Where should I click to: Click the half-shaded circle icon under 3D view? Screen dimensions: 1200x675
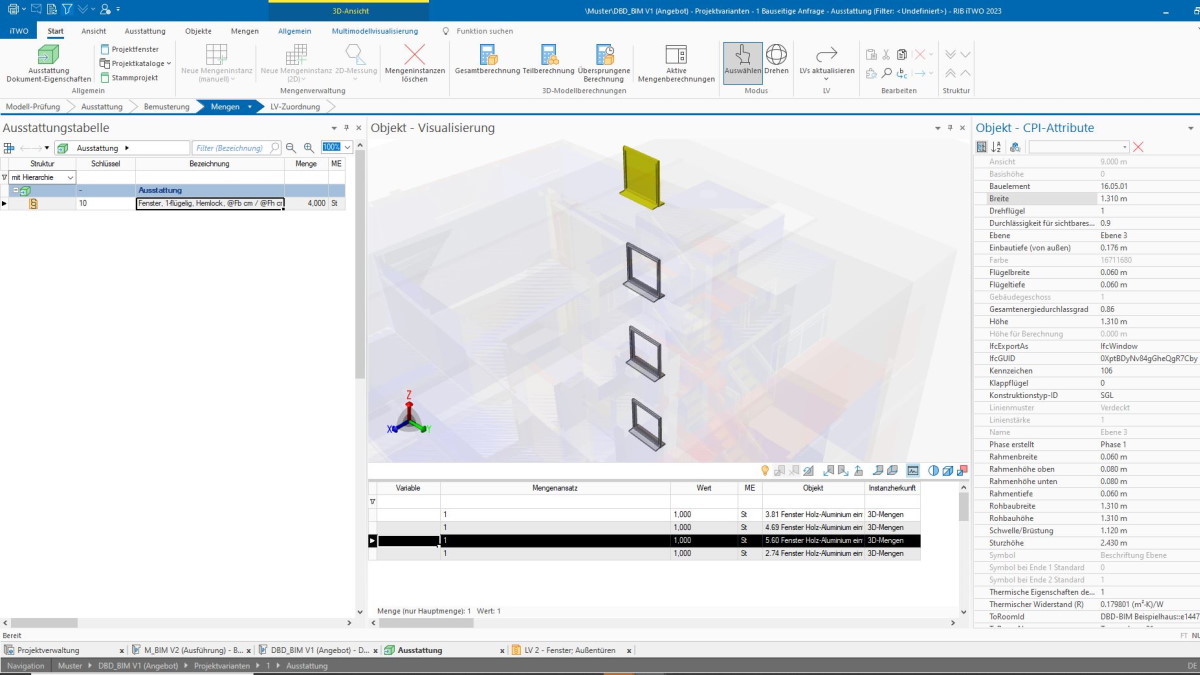point(933,470)
